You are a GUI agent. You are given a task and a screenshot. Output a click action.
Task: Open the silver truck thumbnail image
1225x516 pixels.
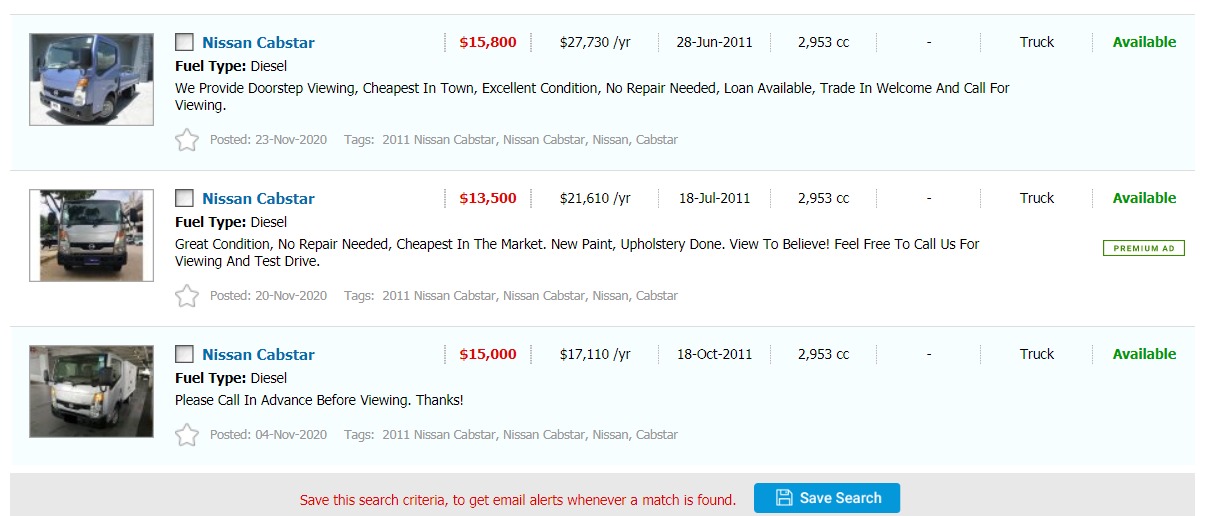tap(91, 235)
